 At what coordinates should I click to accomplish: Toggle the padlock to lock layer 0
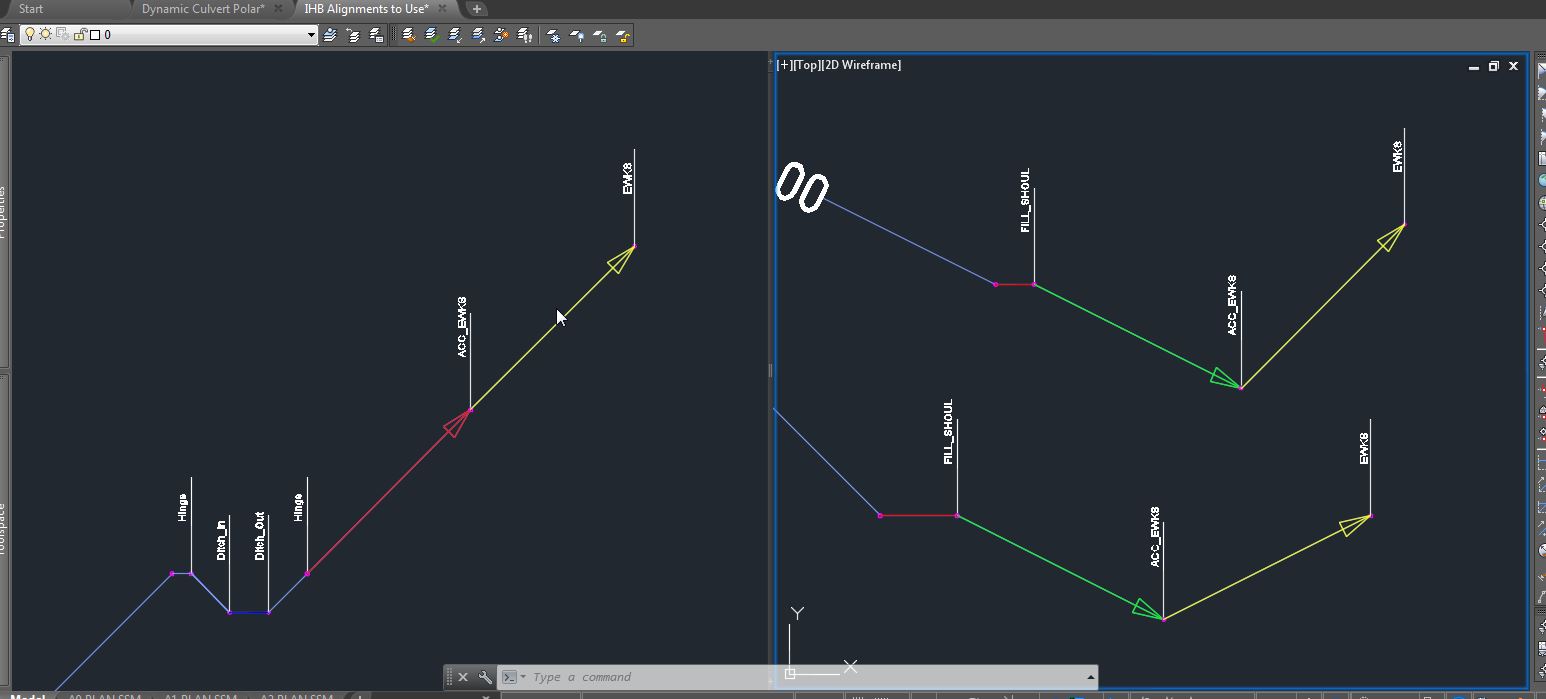78,33
